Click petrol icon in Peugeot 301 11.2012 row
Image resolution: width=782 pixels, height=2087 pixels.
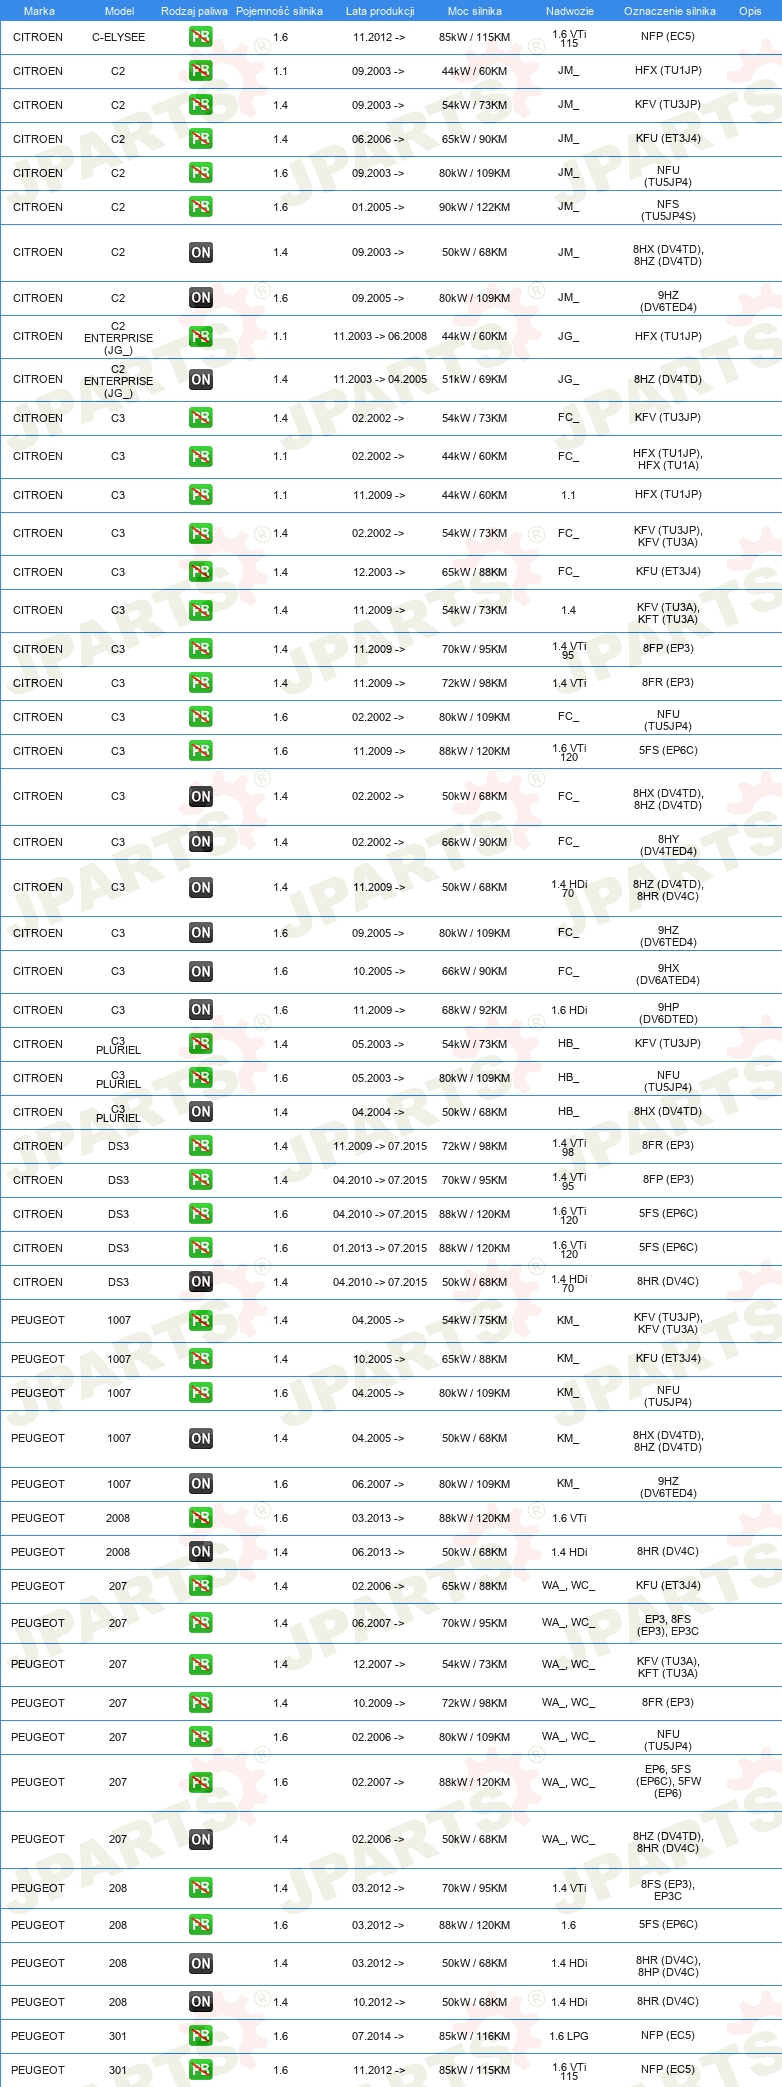[x=200, y=2070]
